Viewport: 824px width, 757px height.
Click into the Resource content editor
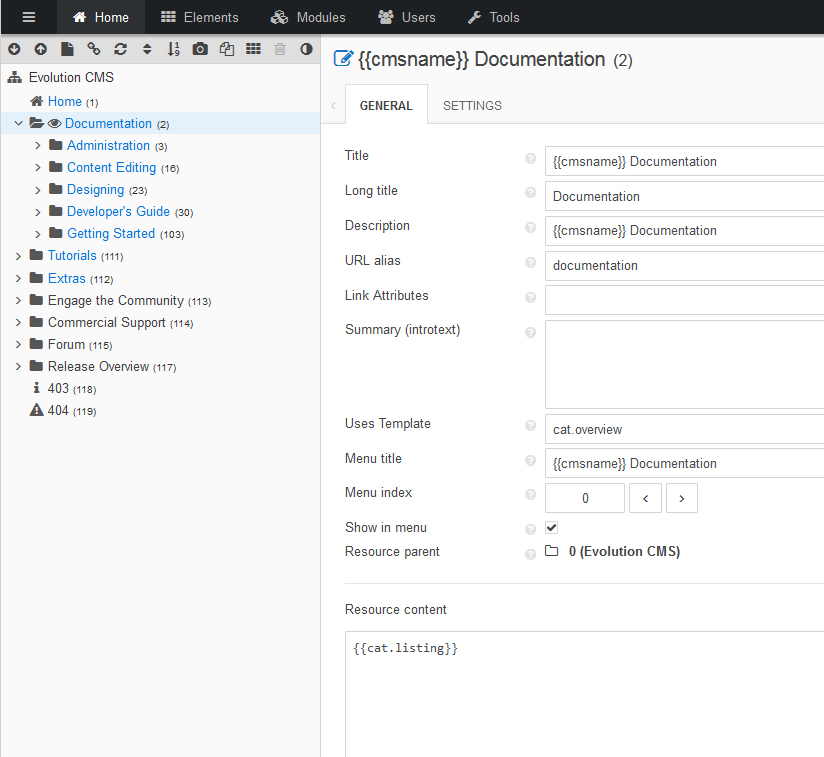[584, 694]
